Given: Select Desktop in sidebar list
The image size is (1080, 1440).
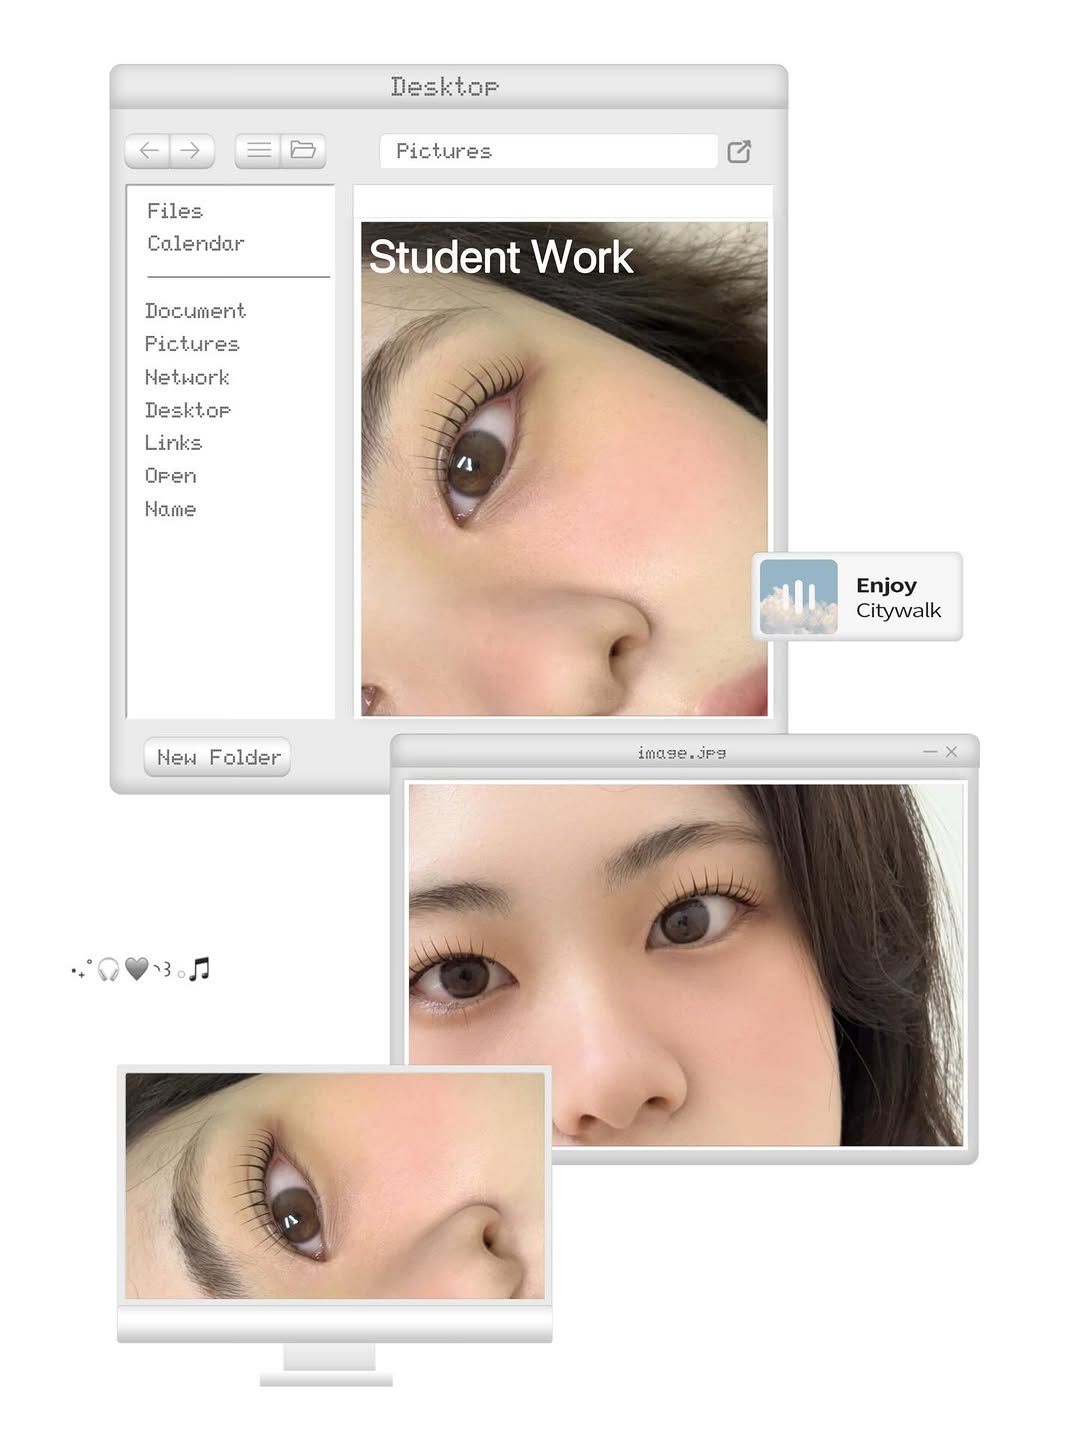Looking at the screenshot, I should (x=188, y=410).
